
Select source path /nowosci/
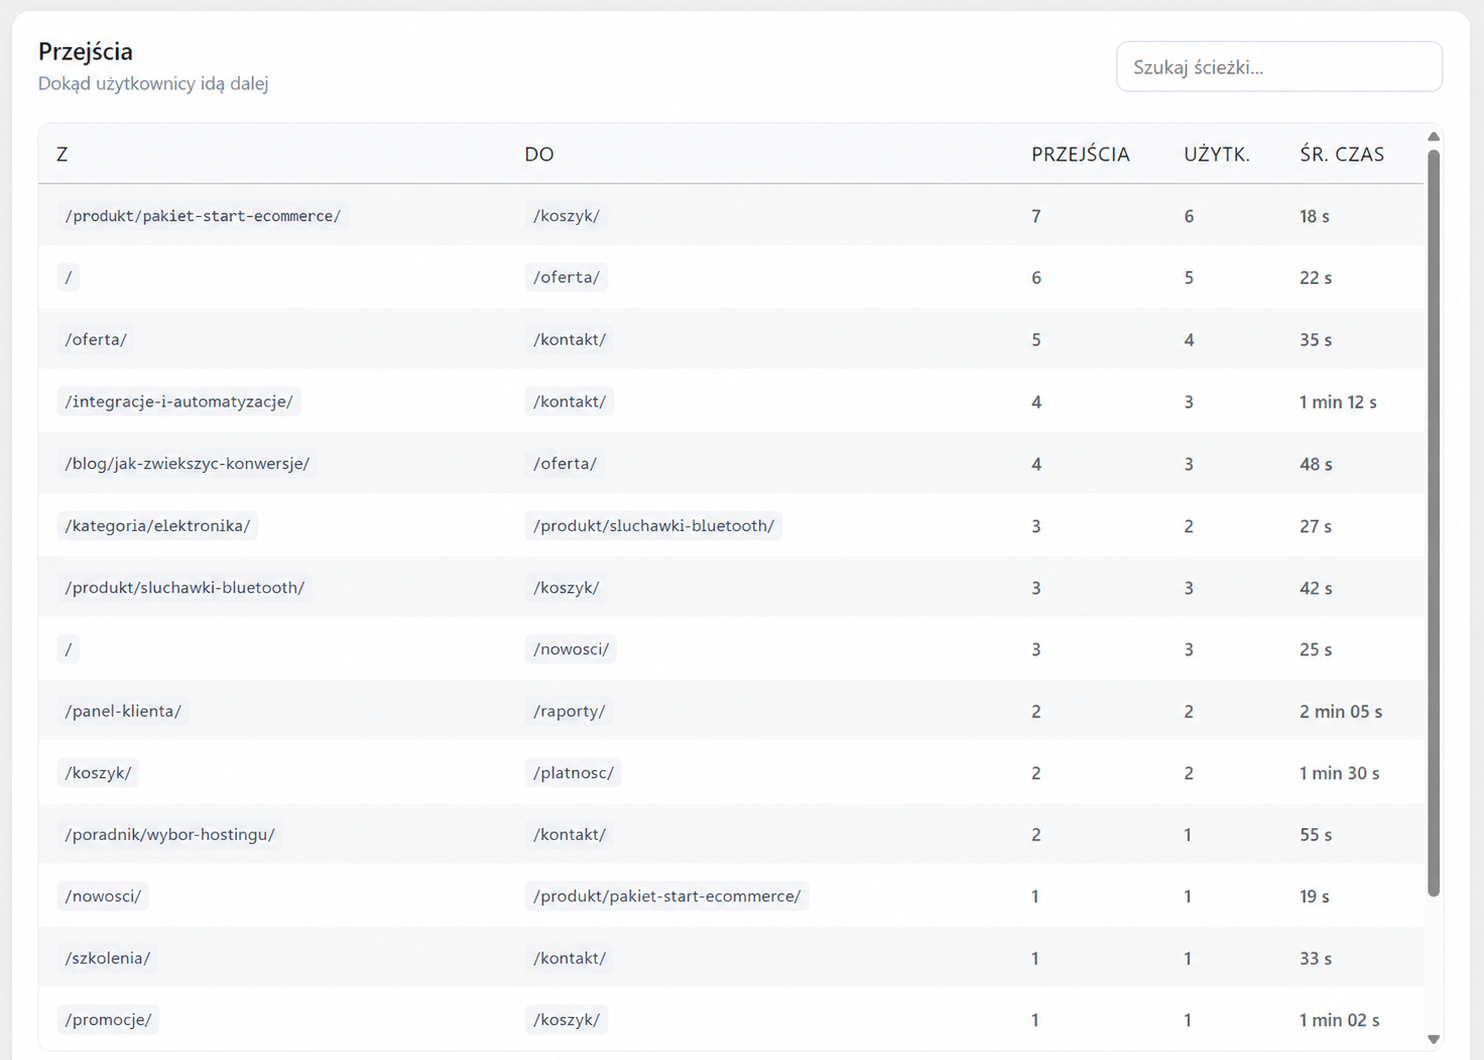(103, 897)
